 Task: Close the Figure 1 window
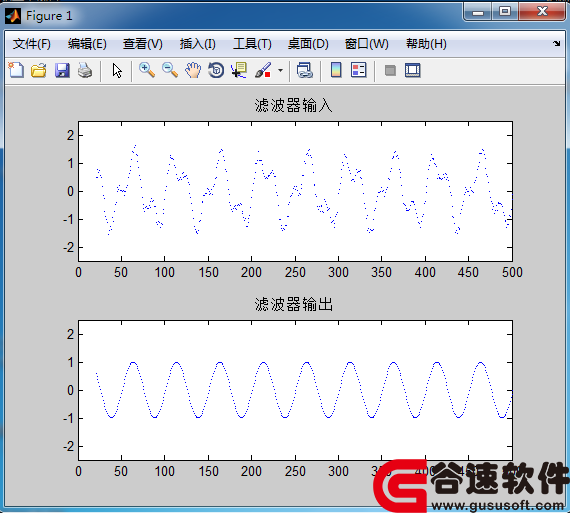tap(542, 12)
